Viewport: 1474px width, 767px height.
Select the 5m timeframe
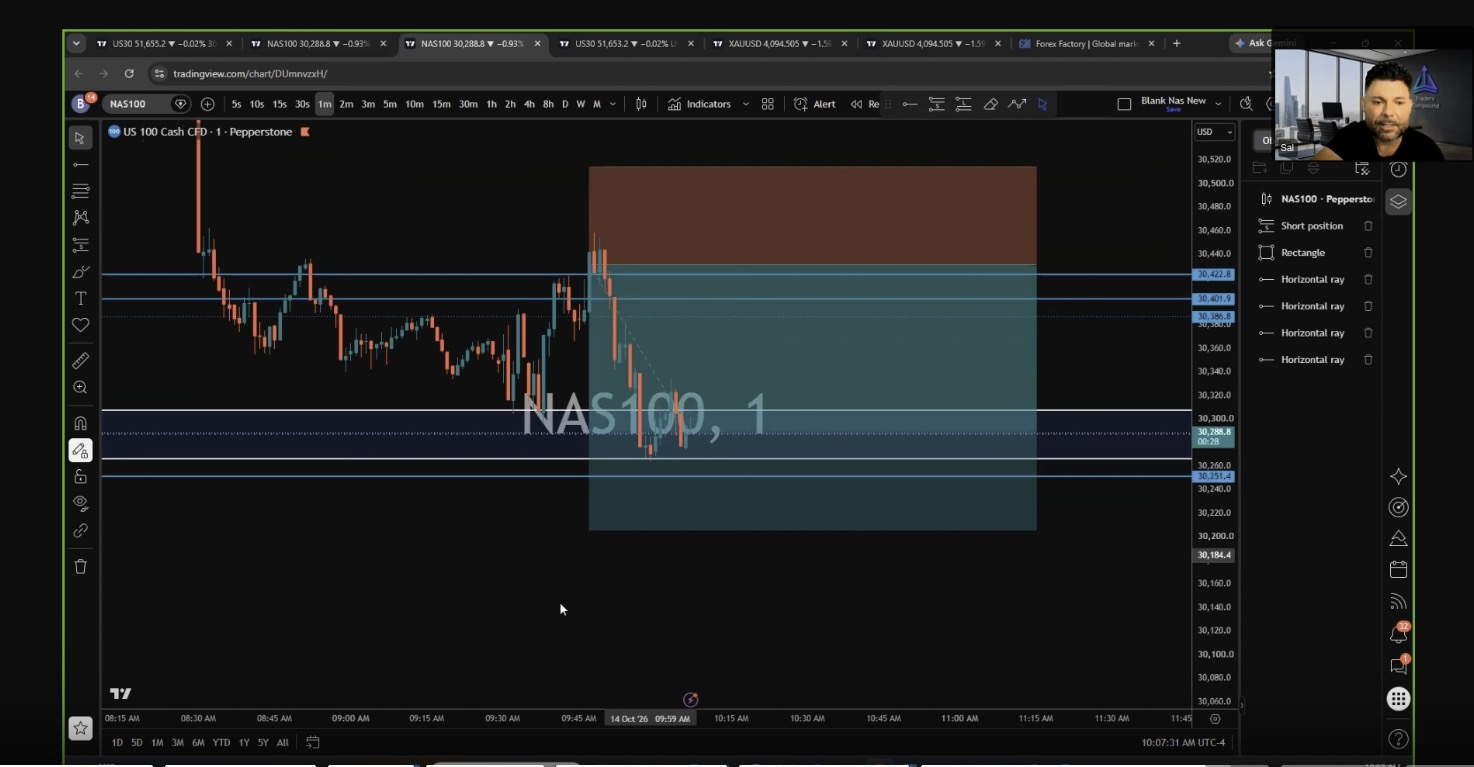point(389,104)
